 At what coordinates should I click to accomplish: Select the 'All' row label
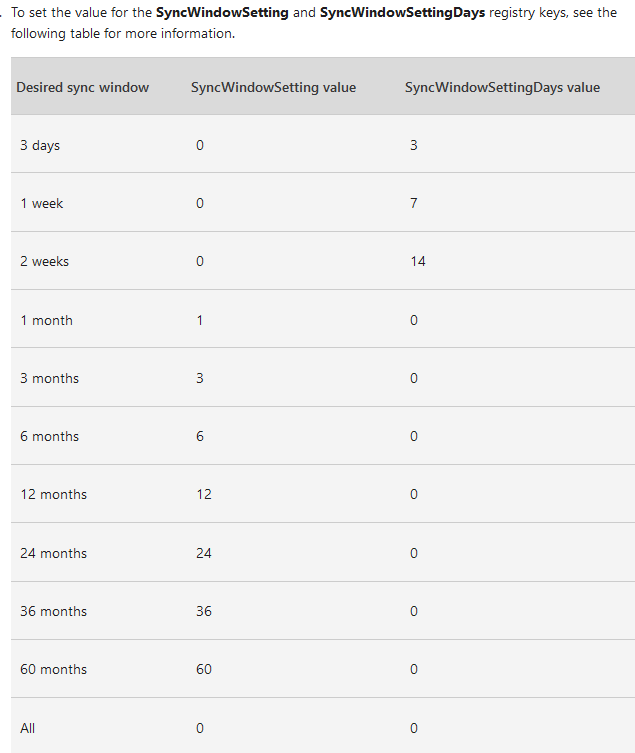(28, 728)
